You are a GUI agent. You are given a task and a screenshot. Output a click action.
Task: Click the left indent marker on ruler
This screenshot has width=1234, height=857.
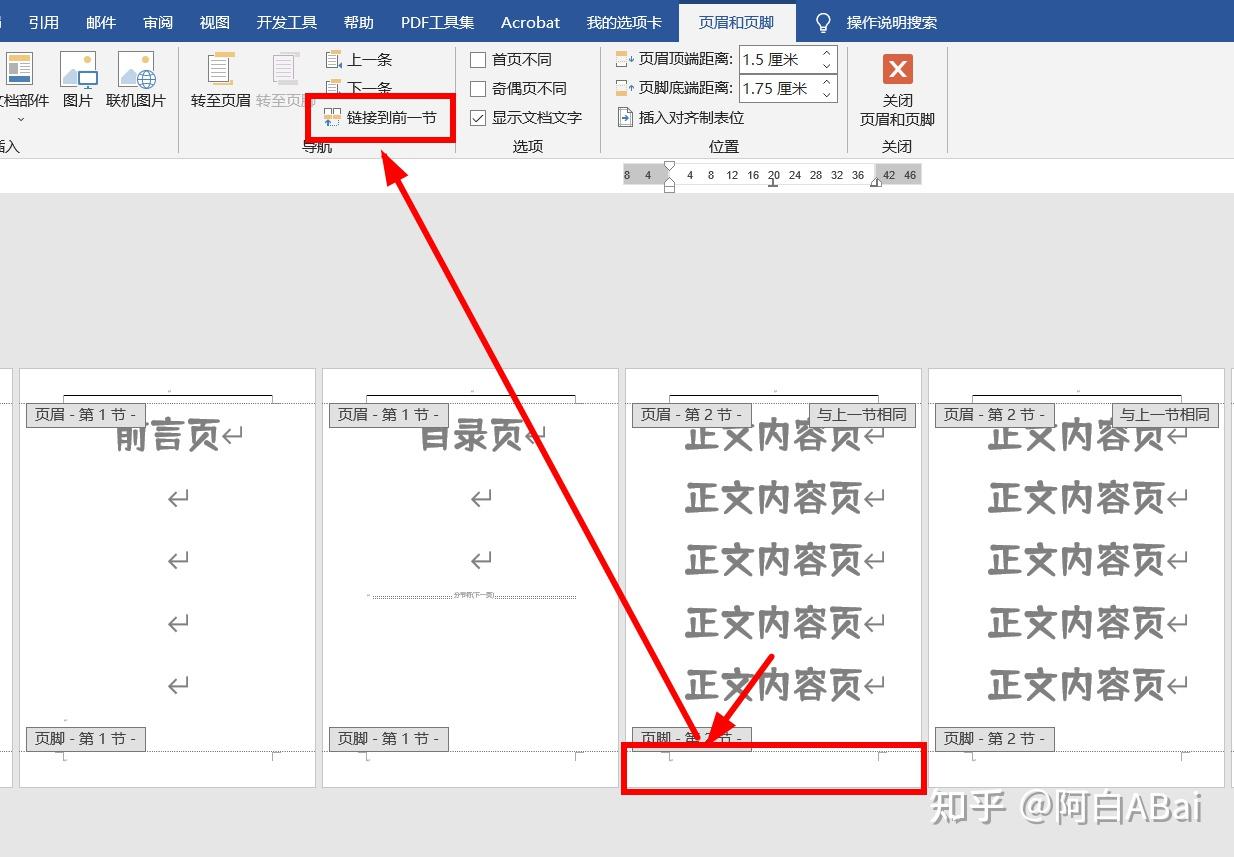(669, 186)
